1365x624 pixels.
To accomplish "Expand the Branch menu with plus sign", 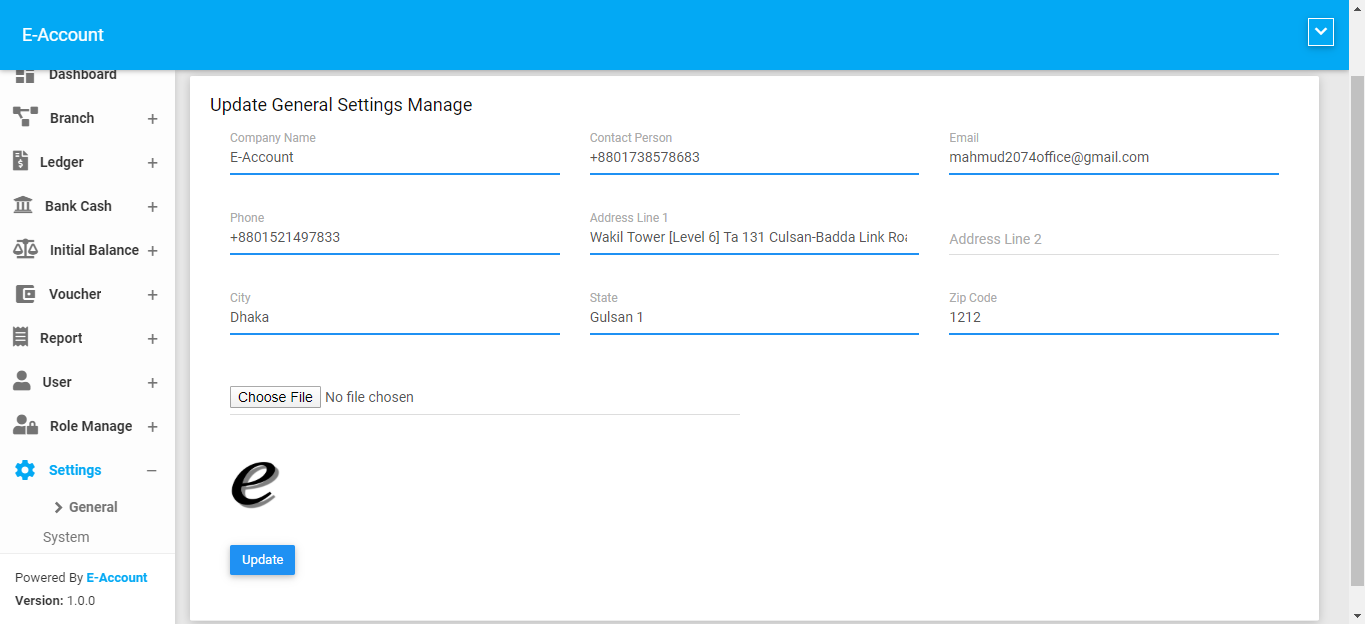I will pyautogui.click(x=152, y=119).
